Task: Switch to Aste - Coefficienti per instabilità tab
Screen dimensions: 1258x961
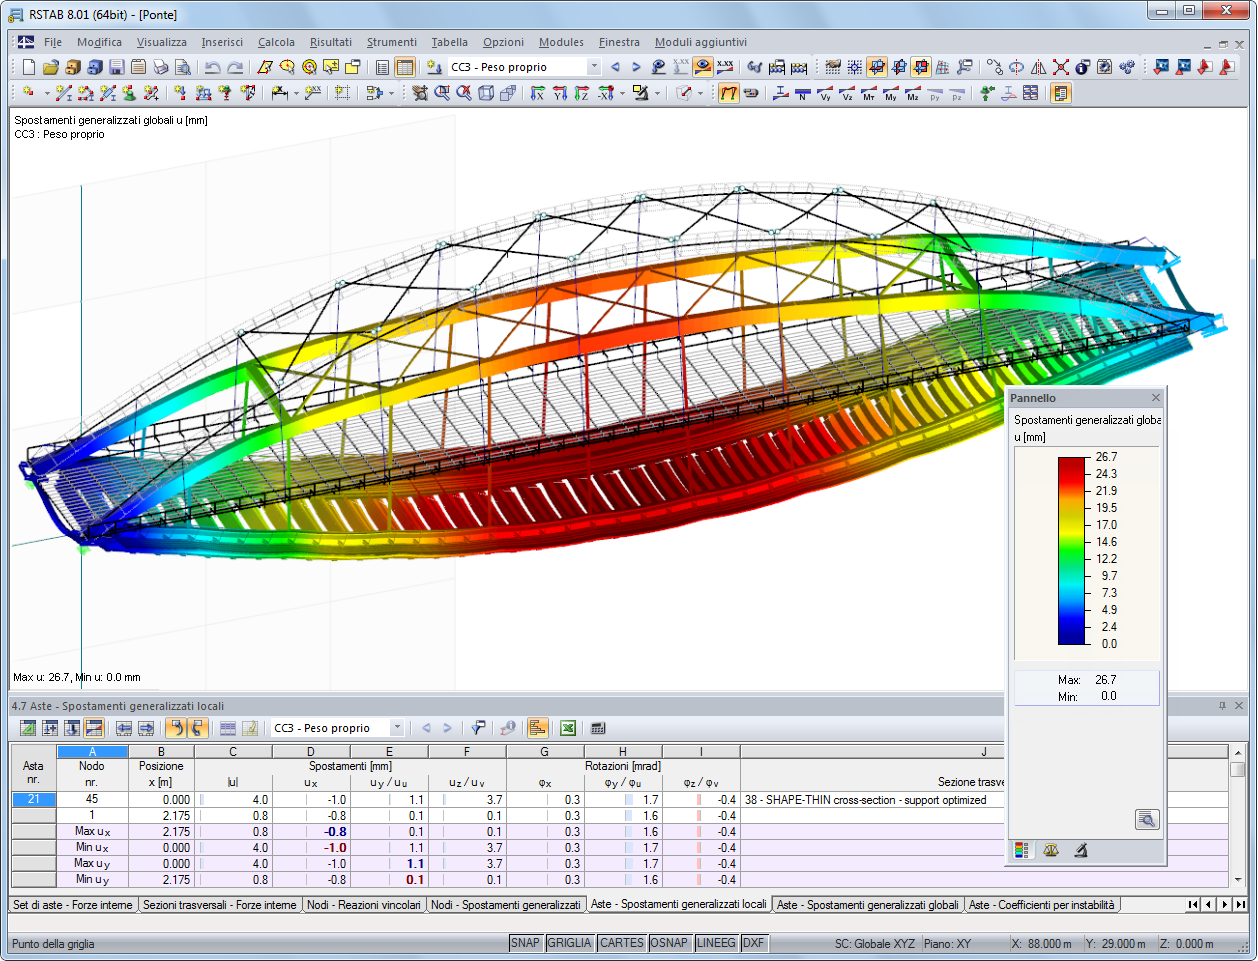Action: click(x=1042, y=905)
